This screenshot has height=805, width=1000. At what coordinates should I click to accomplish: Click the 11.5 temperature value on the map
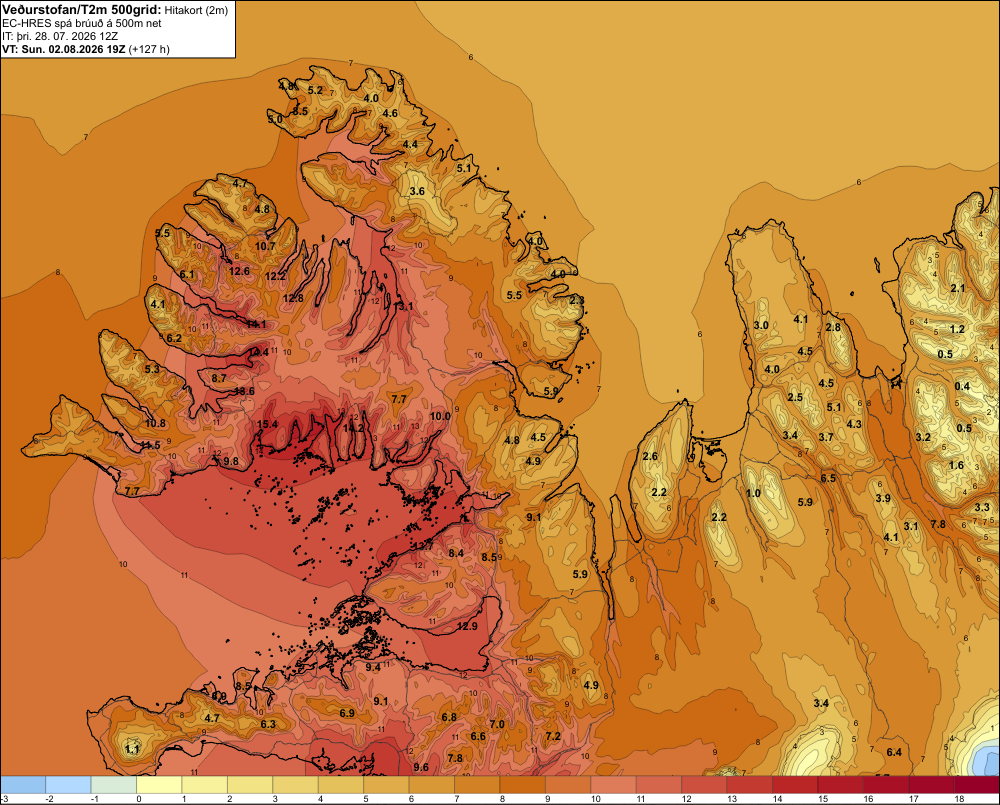[x=150, y=445]
